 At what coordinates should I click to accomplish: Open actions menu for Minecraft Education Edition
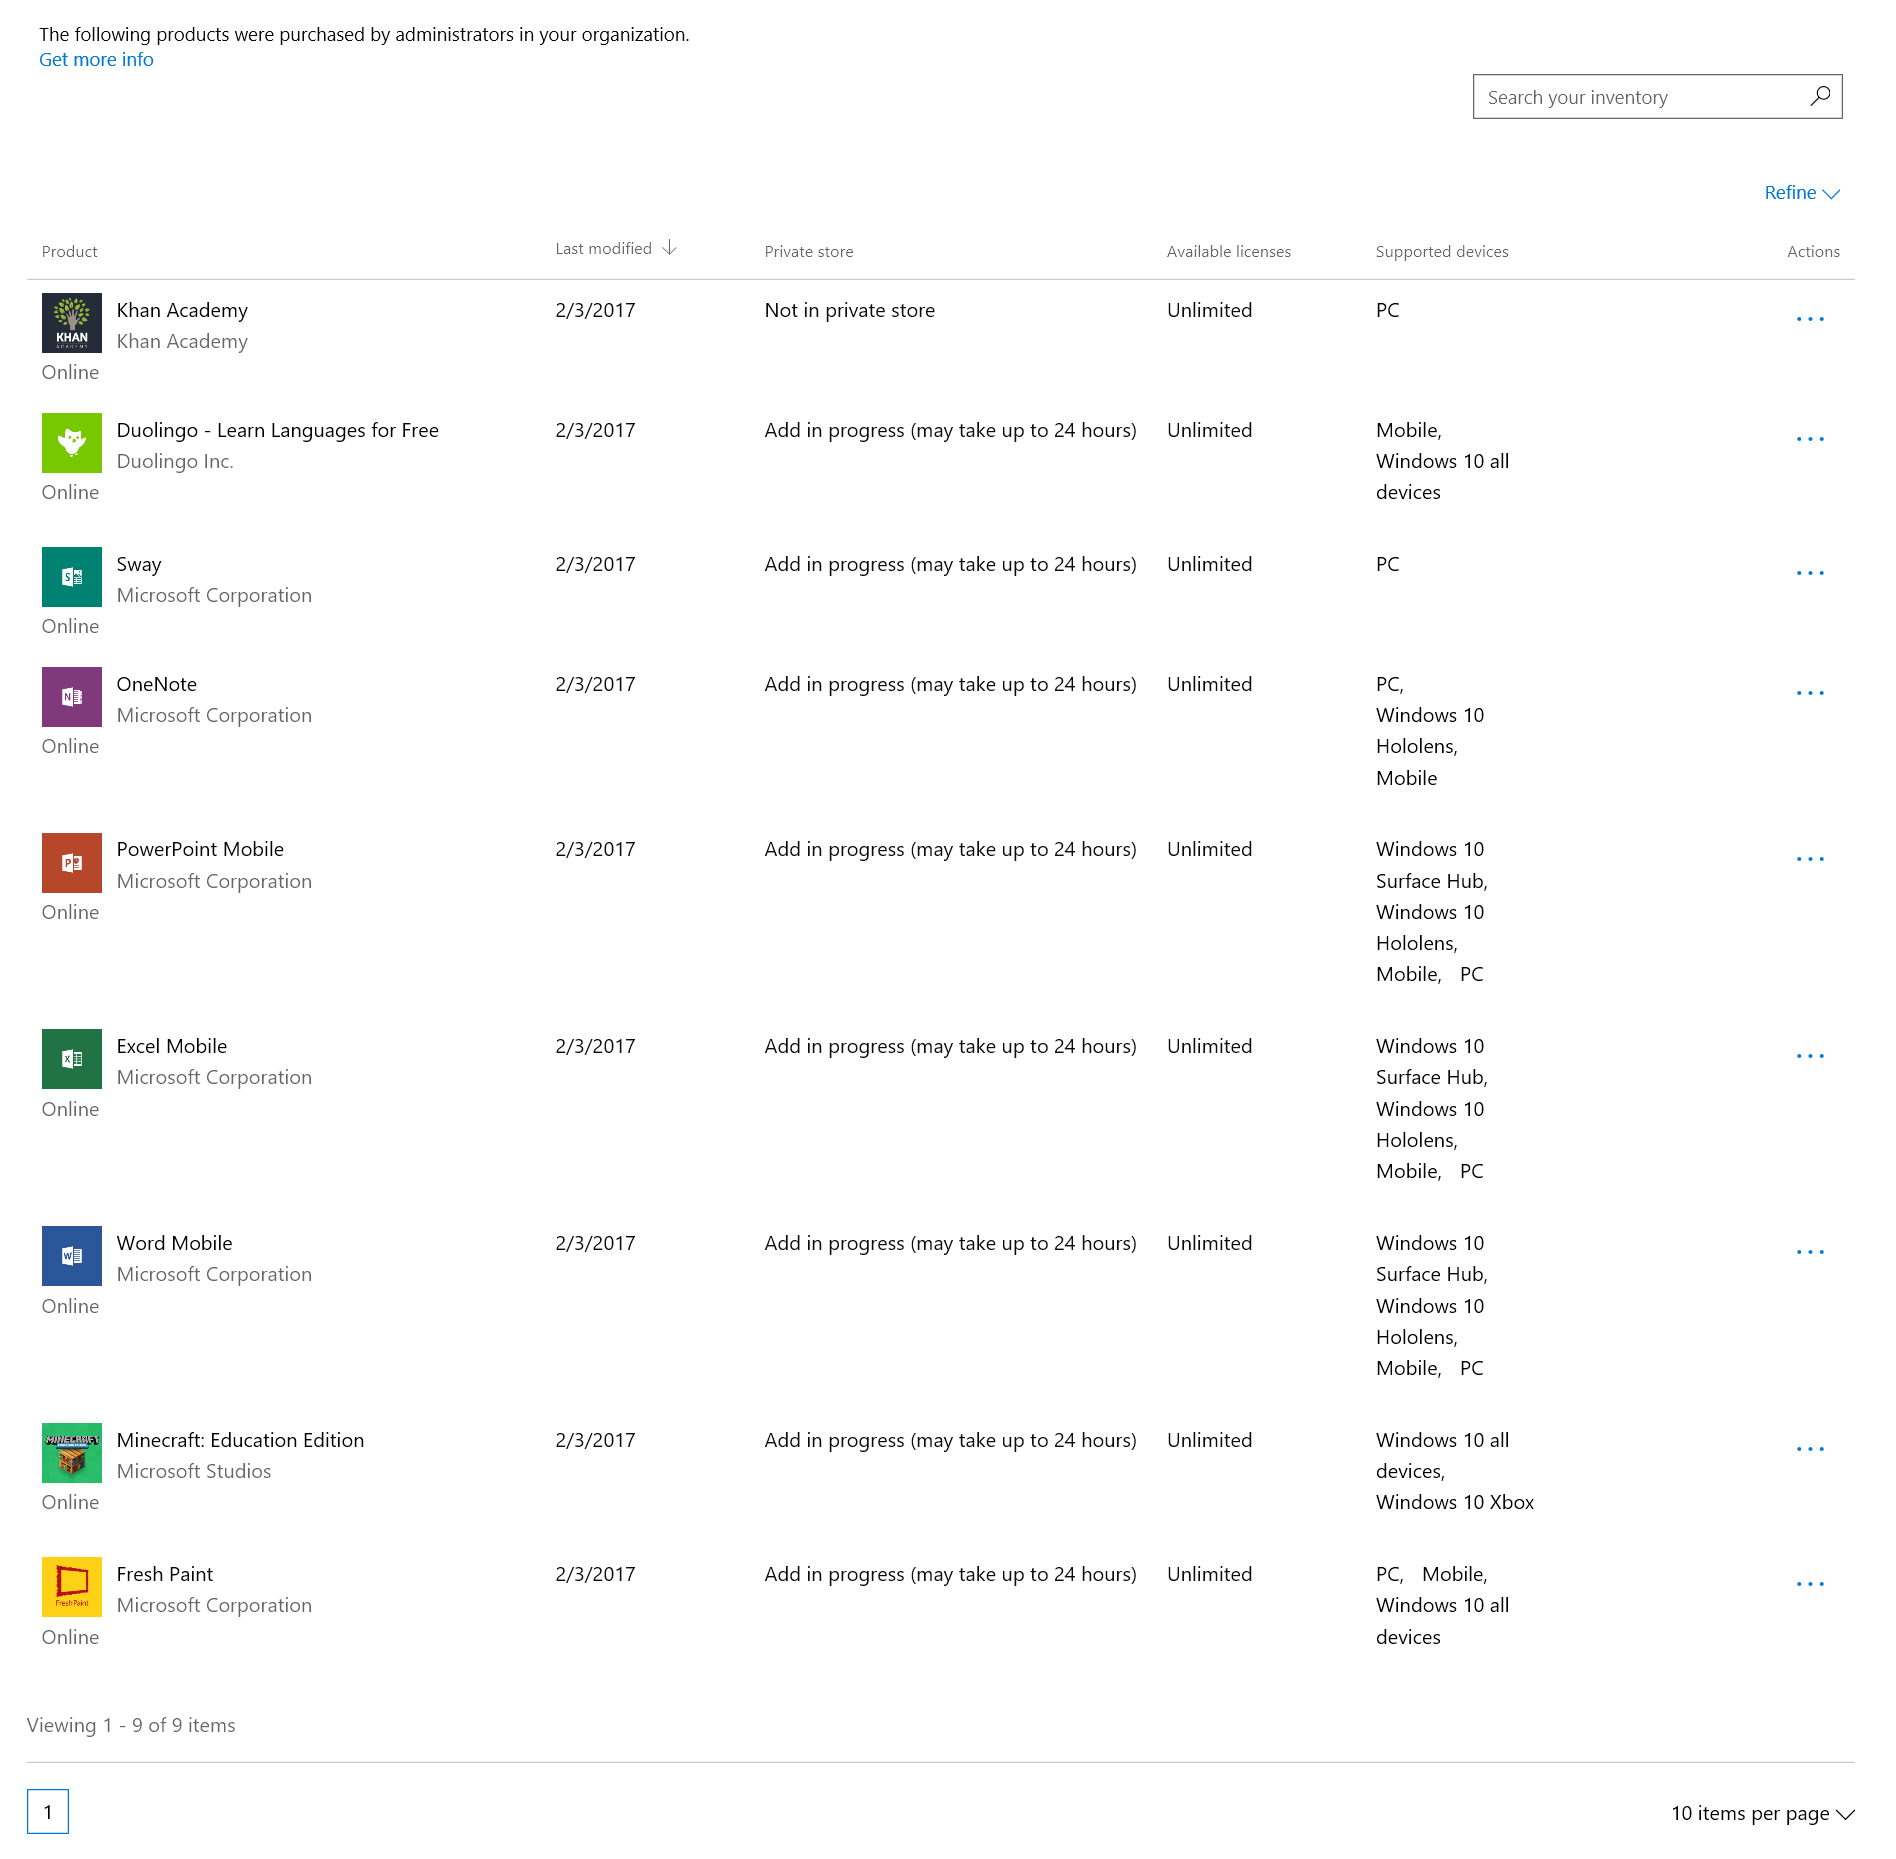1810,1449
